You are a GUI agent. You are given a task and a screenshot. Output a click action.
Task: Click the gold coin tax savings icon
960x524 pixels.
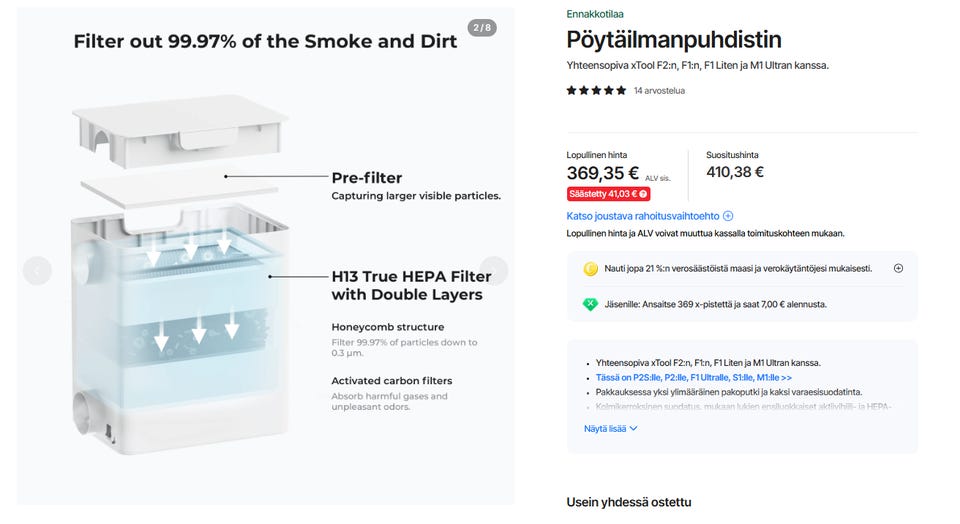[x=590, y=269]
